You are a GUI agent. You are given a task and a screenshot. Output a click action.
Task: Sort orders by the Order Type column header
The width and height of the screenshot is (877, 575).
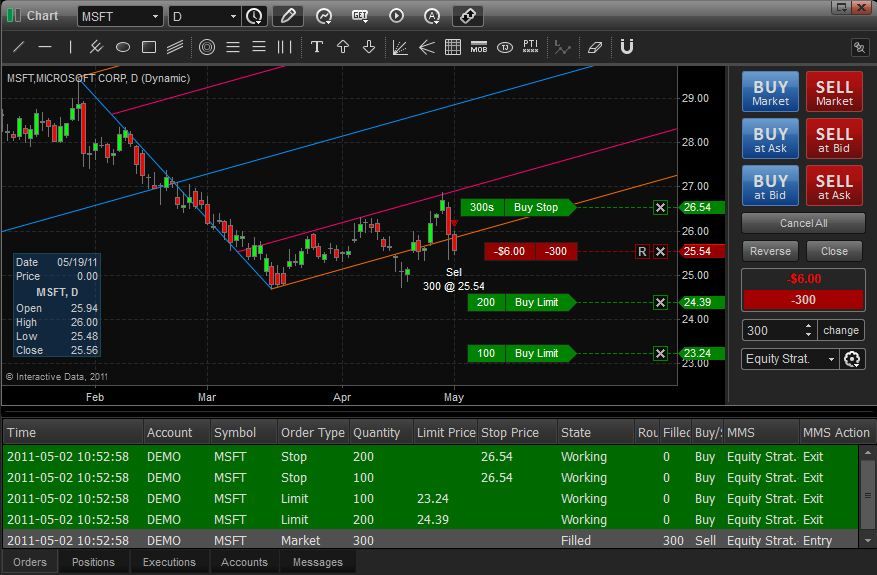coord(313,432)
